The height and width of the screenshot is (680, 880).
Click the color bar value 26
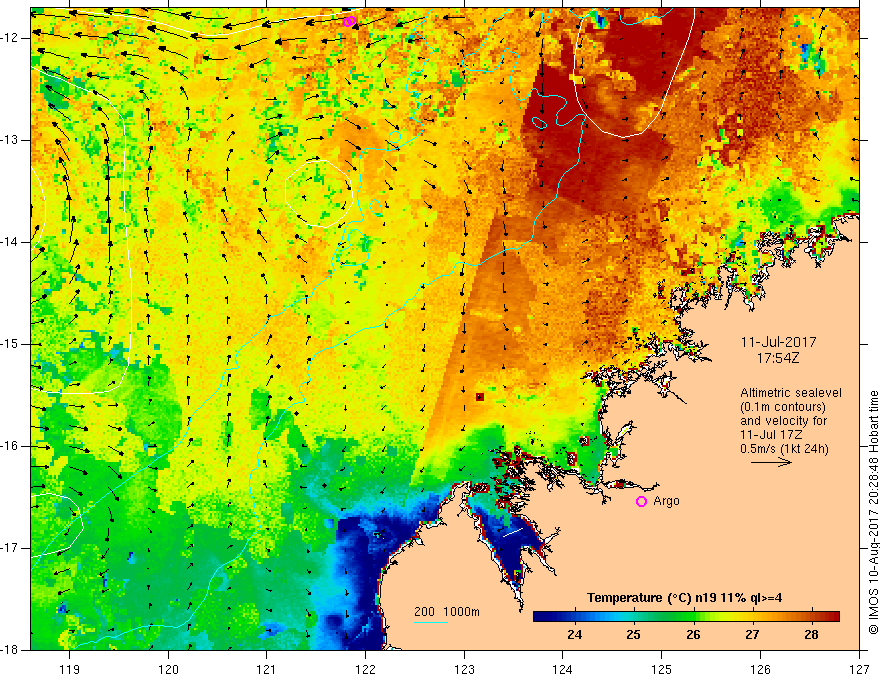click(x=693, y=635)
